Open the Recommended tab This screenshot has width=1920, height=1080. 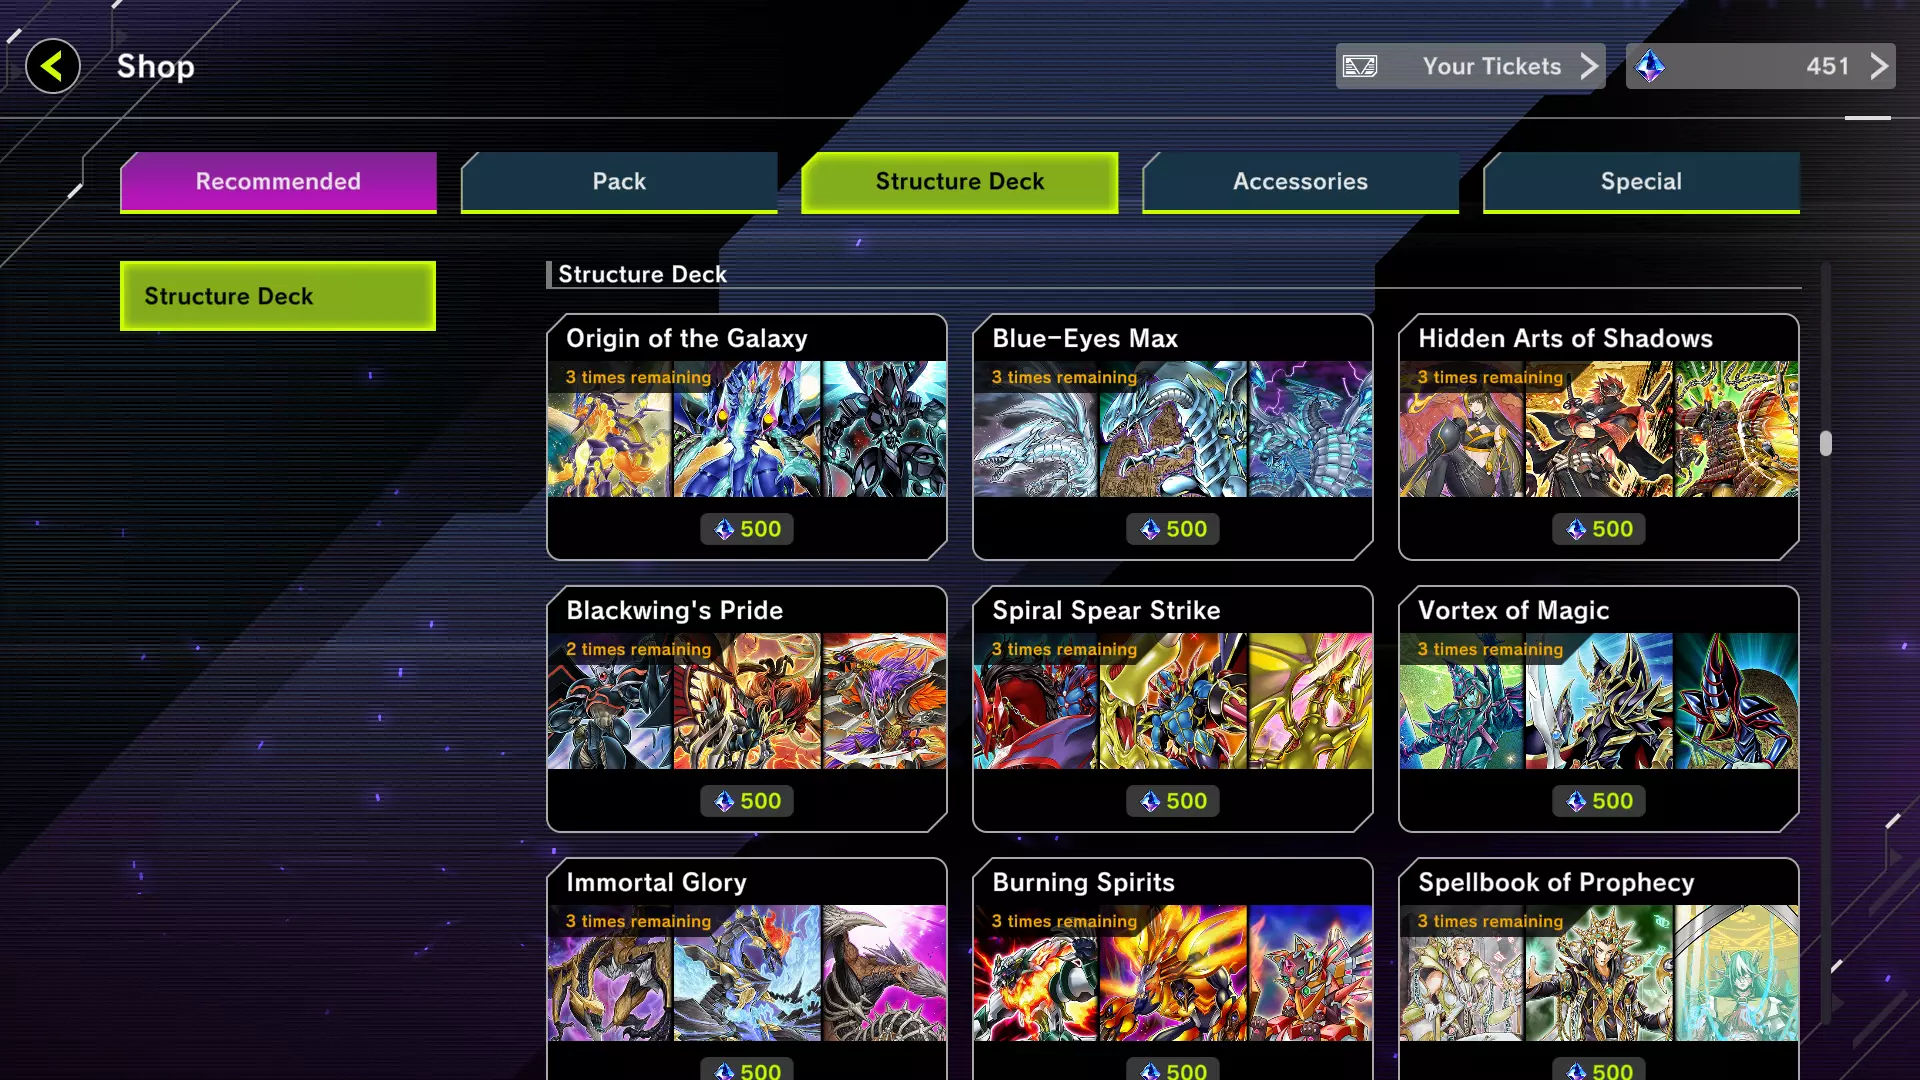tap(278, 182)
